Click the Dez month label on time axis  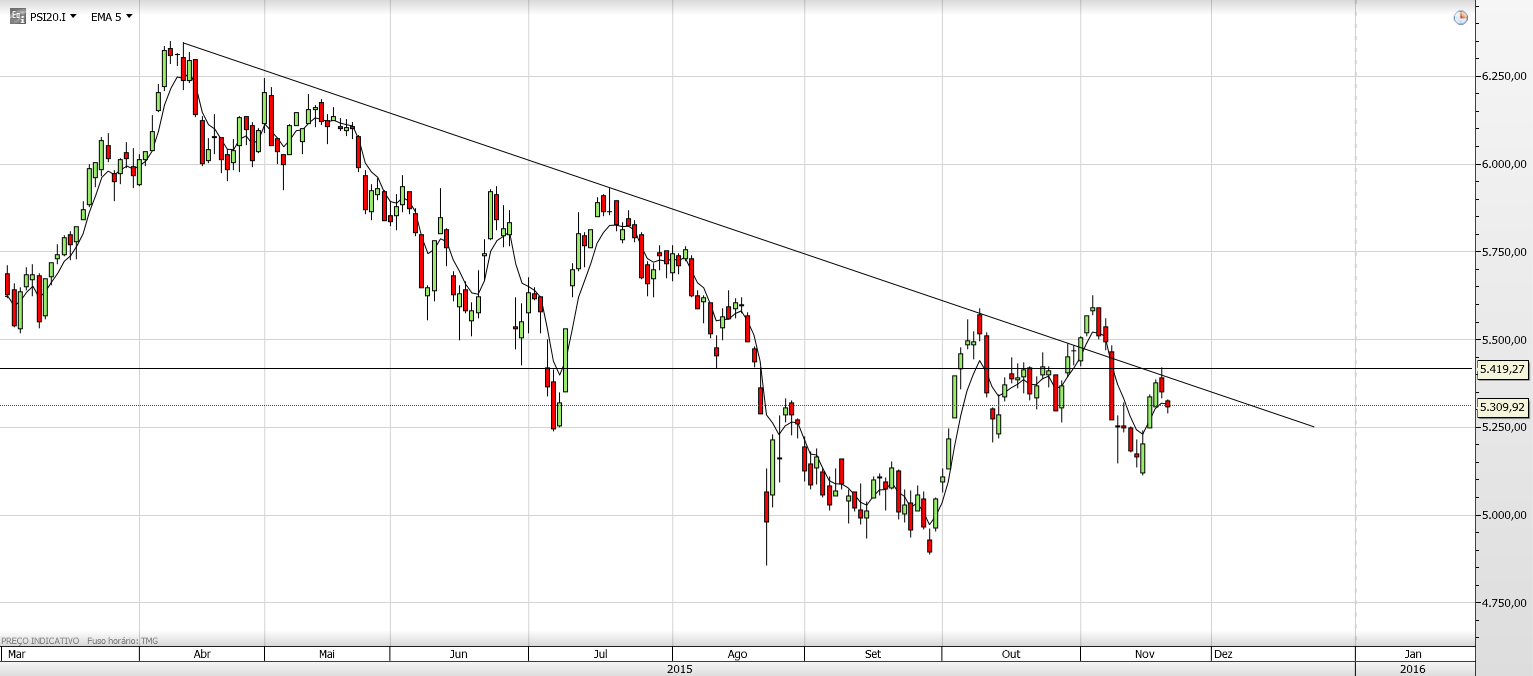(1223, 655)
